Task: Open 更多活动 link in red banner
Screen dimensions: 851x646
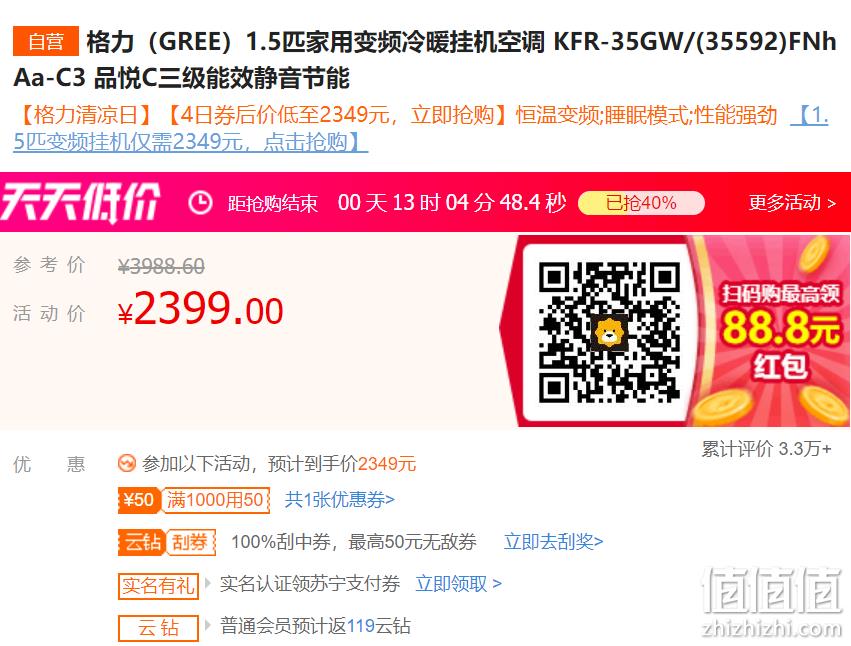Action: click(792, 202)
